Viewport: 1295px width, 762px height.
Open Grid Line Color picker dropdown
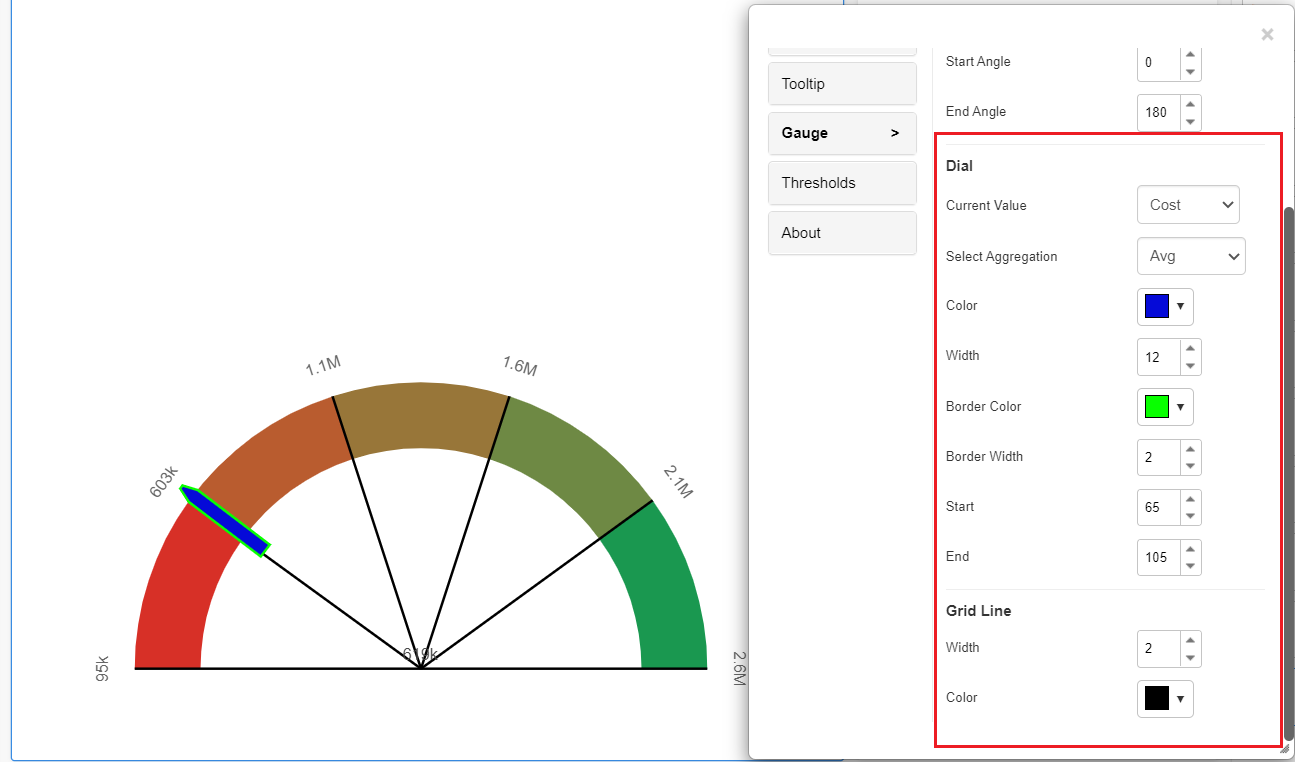(1181, 698)
